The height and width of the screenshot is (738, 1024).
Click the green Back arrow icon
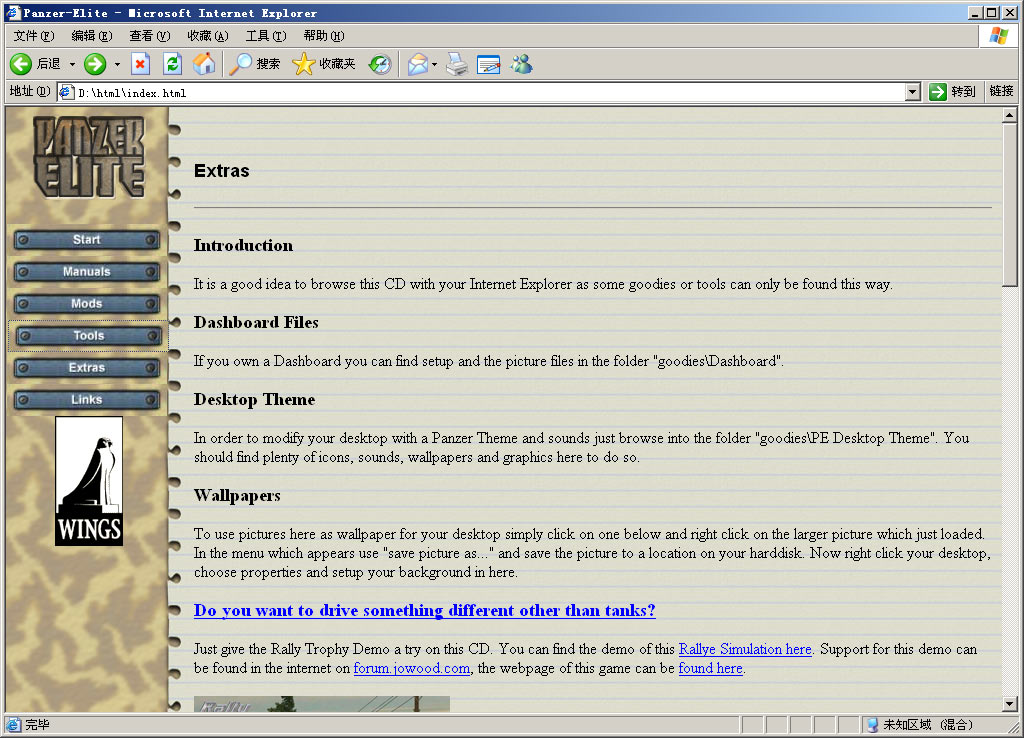21,64
